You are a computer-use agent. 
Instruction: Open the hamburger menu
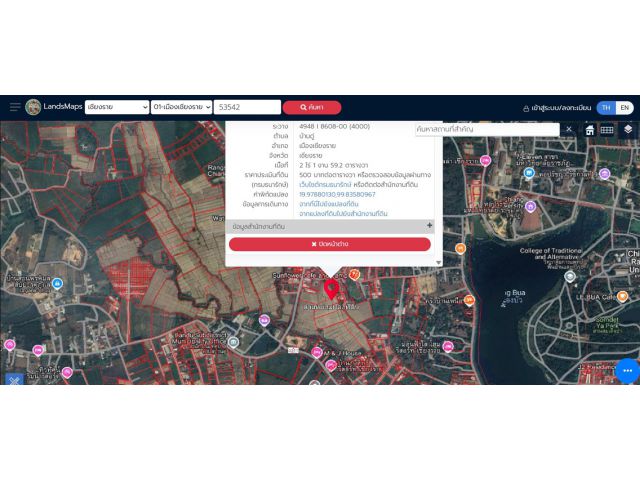pyautogui.click(x=15, y=107)
